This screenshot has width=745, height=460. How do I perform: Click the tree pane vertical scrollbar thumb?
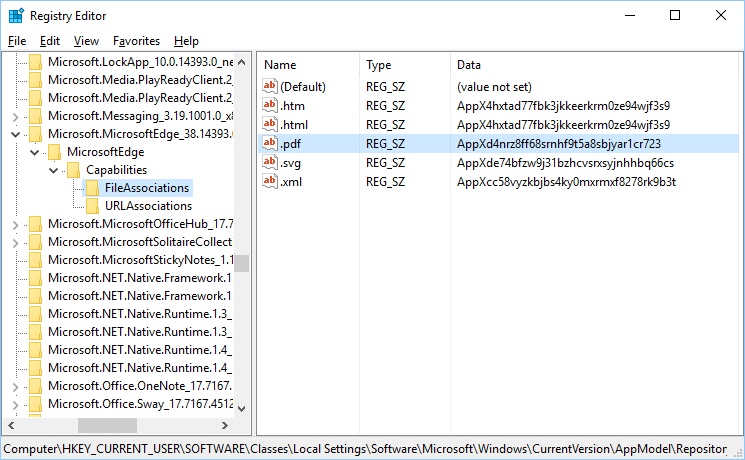[241, 264]
